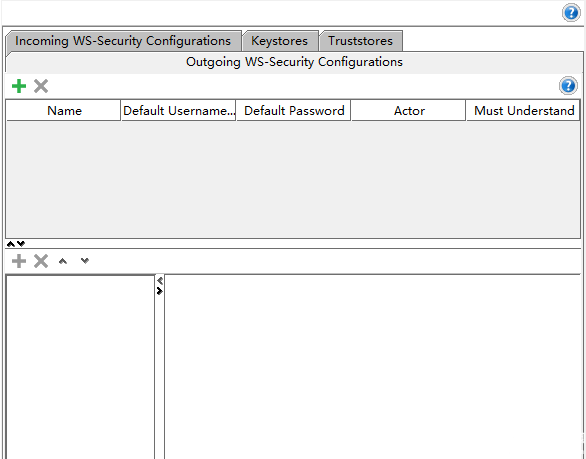Image resolution: width=586 pixels, height=459 pixels.
Task: Click the remove outgoing configuration X icon
Action: pos(41,86)
